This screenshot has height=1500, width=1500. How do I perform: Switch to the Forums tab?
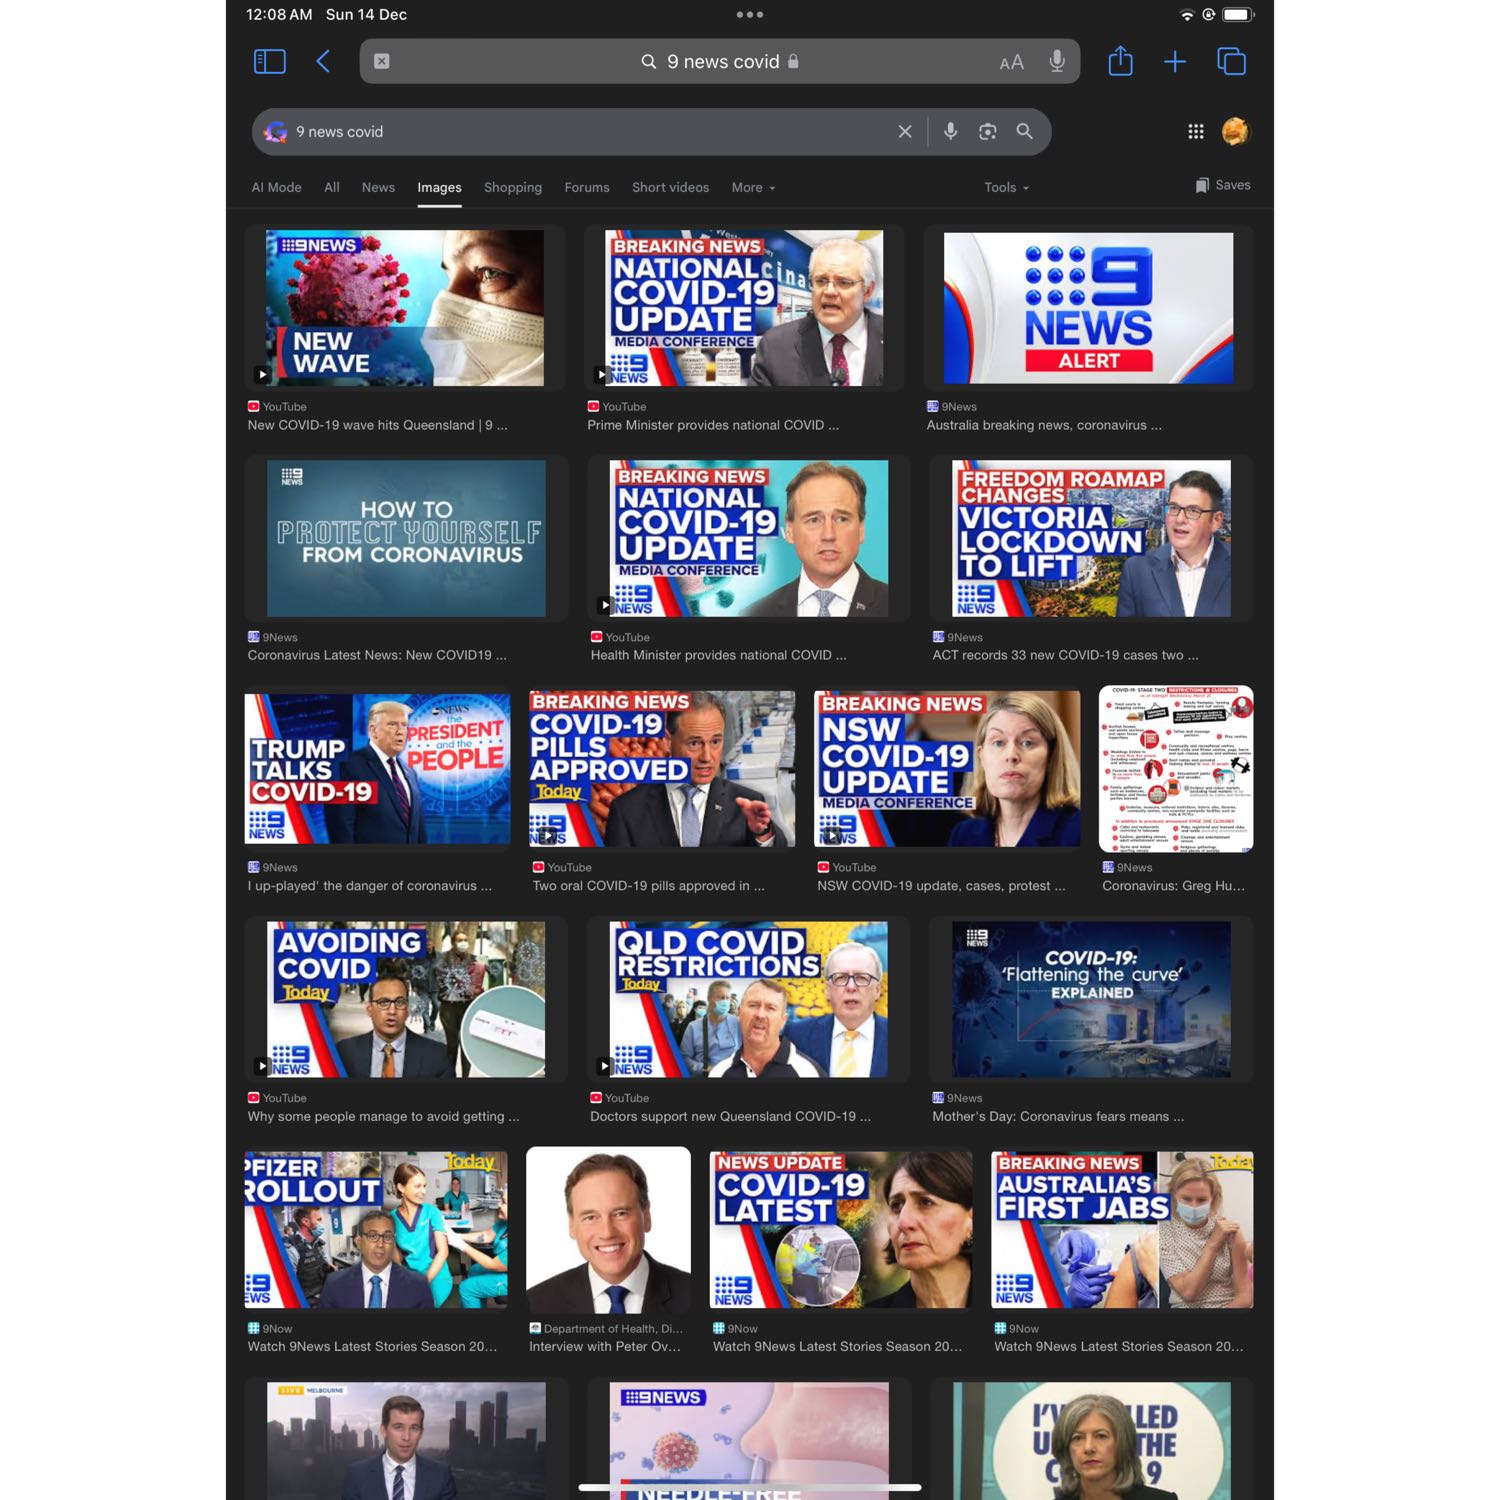click(x=587, y=187)
